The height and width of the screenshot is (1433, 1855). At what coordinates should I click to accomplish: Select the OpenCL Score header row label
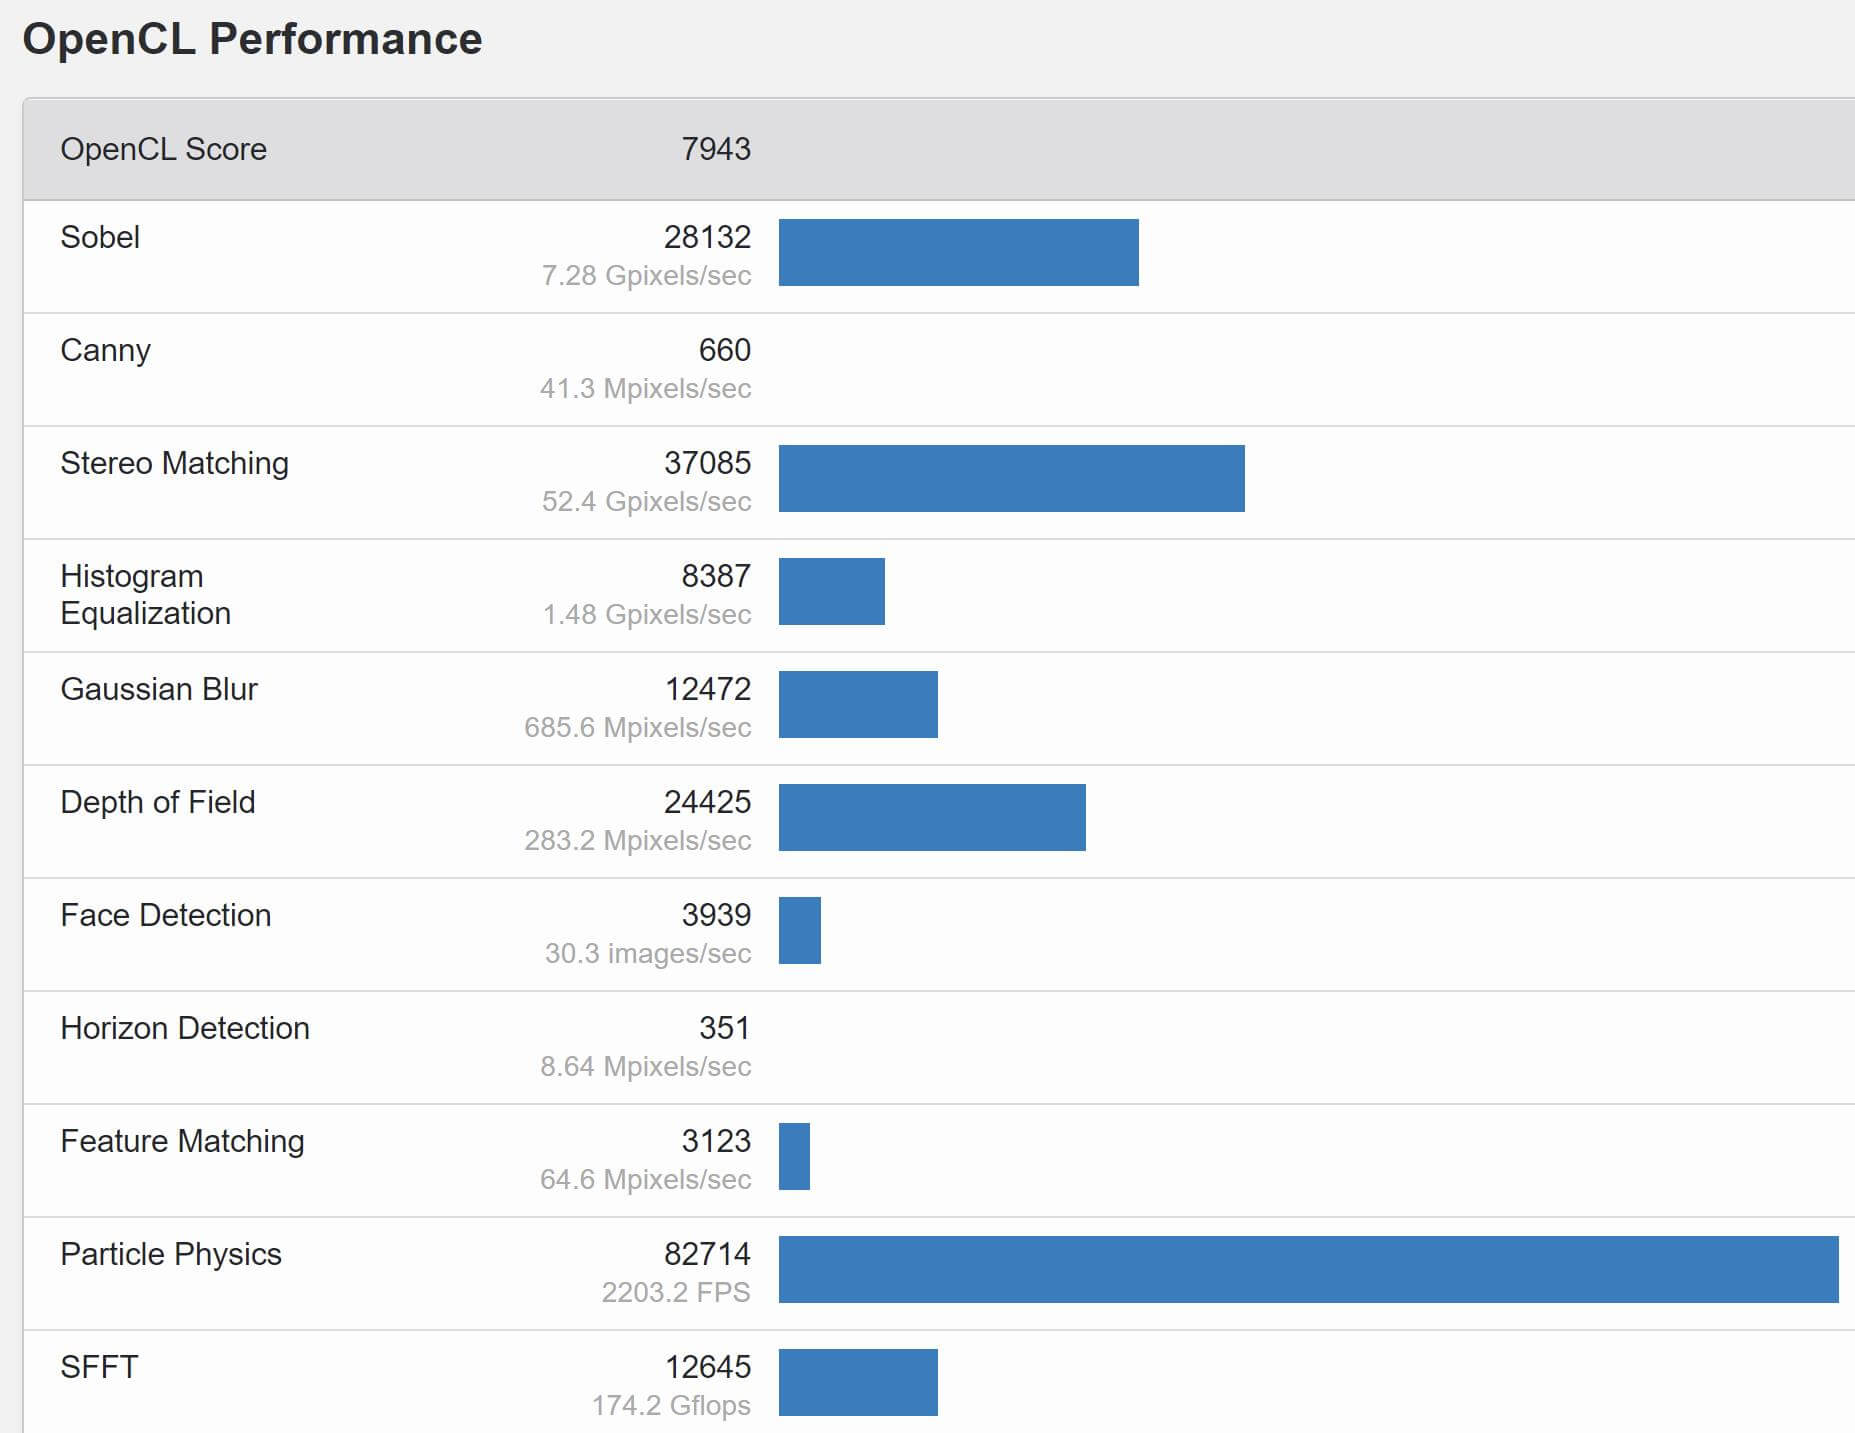tap(163, 149)
